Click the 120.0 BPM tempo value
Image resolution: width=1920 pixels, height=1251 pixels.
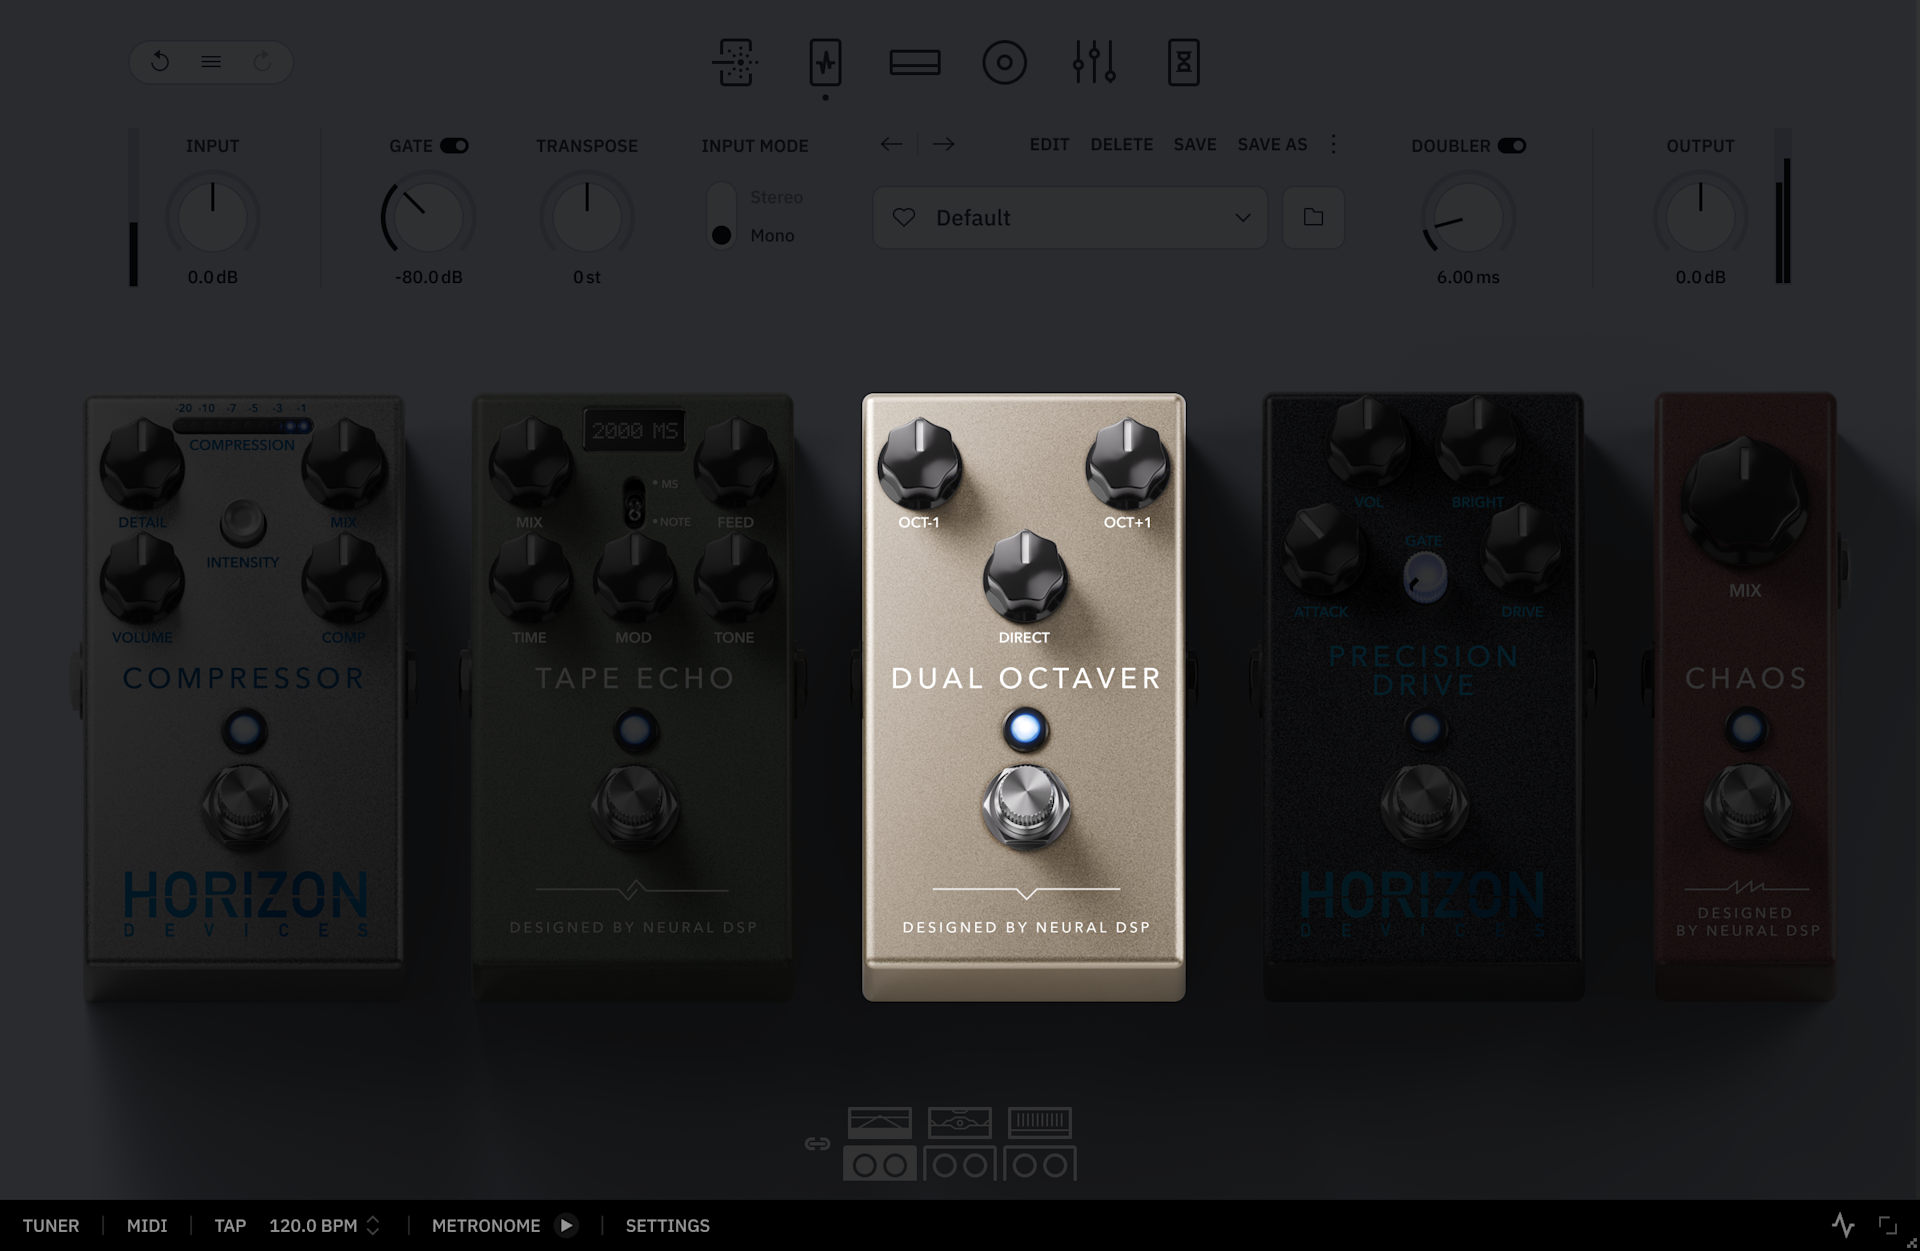tap(313, 1225)
